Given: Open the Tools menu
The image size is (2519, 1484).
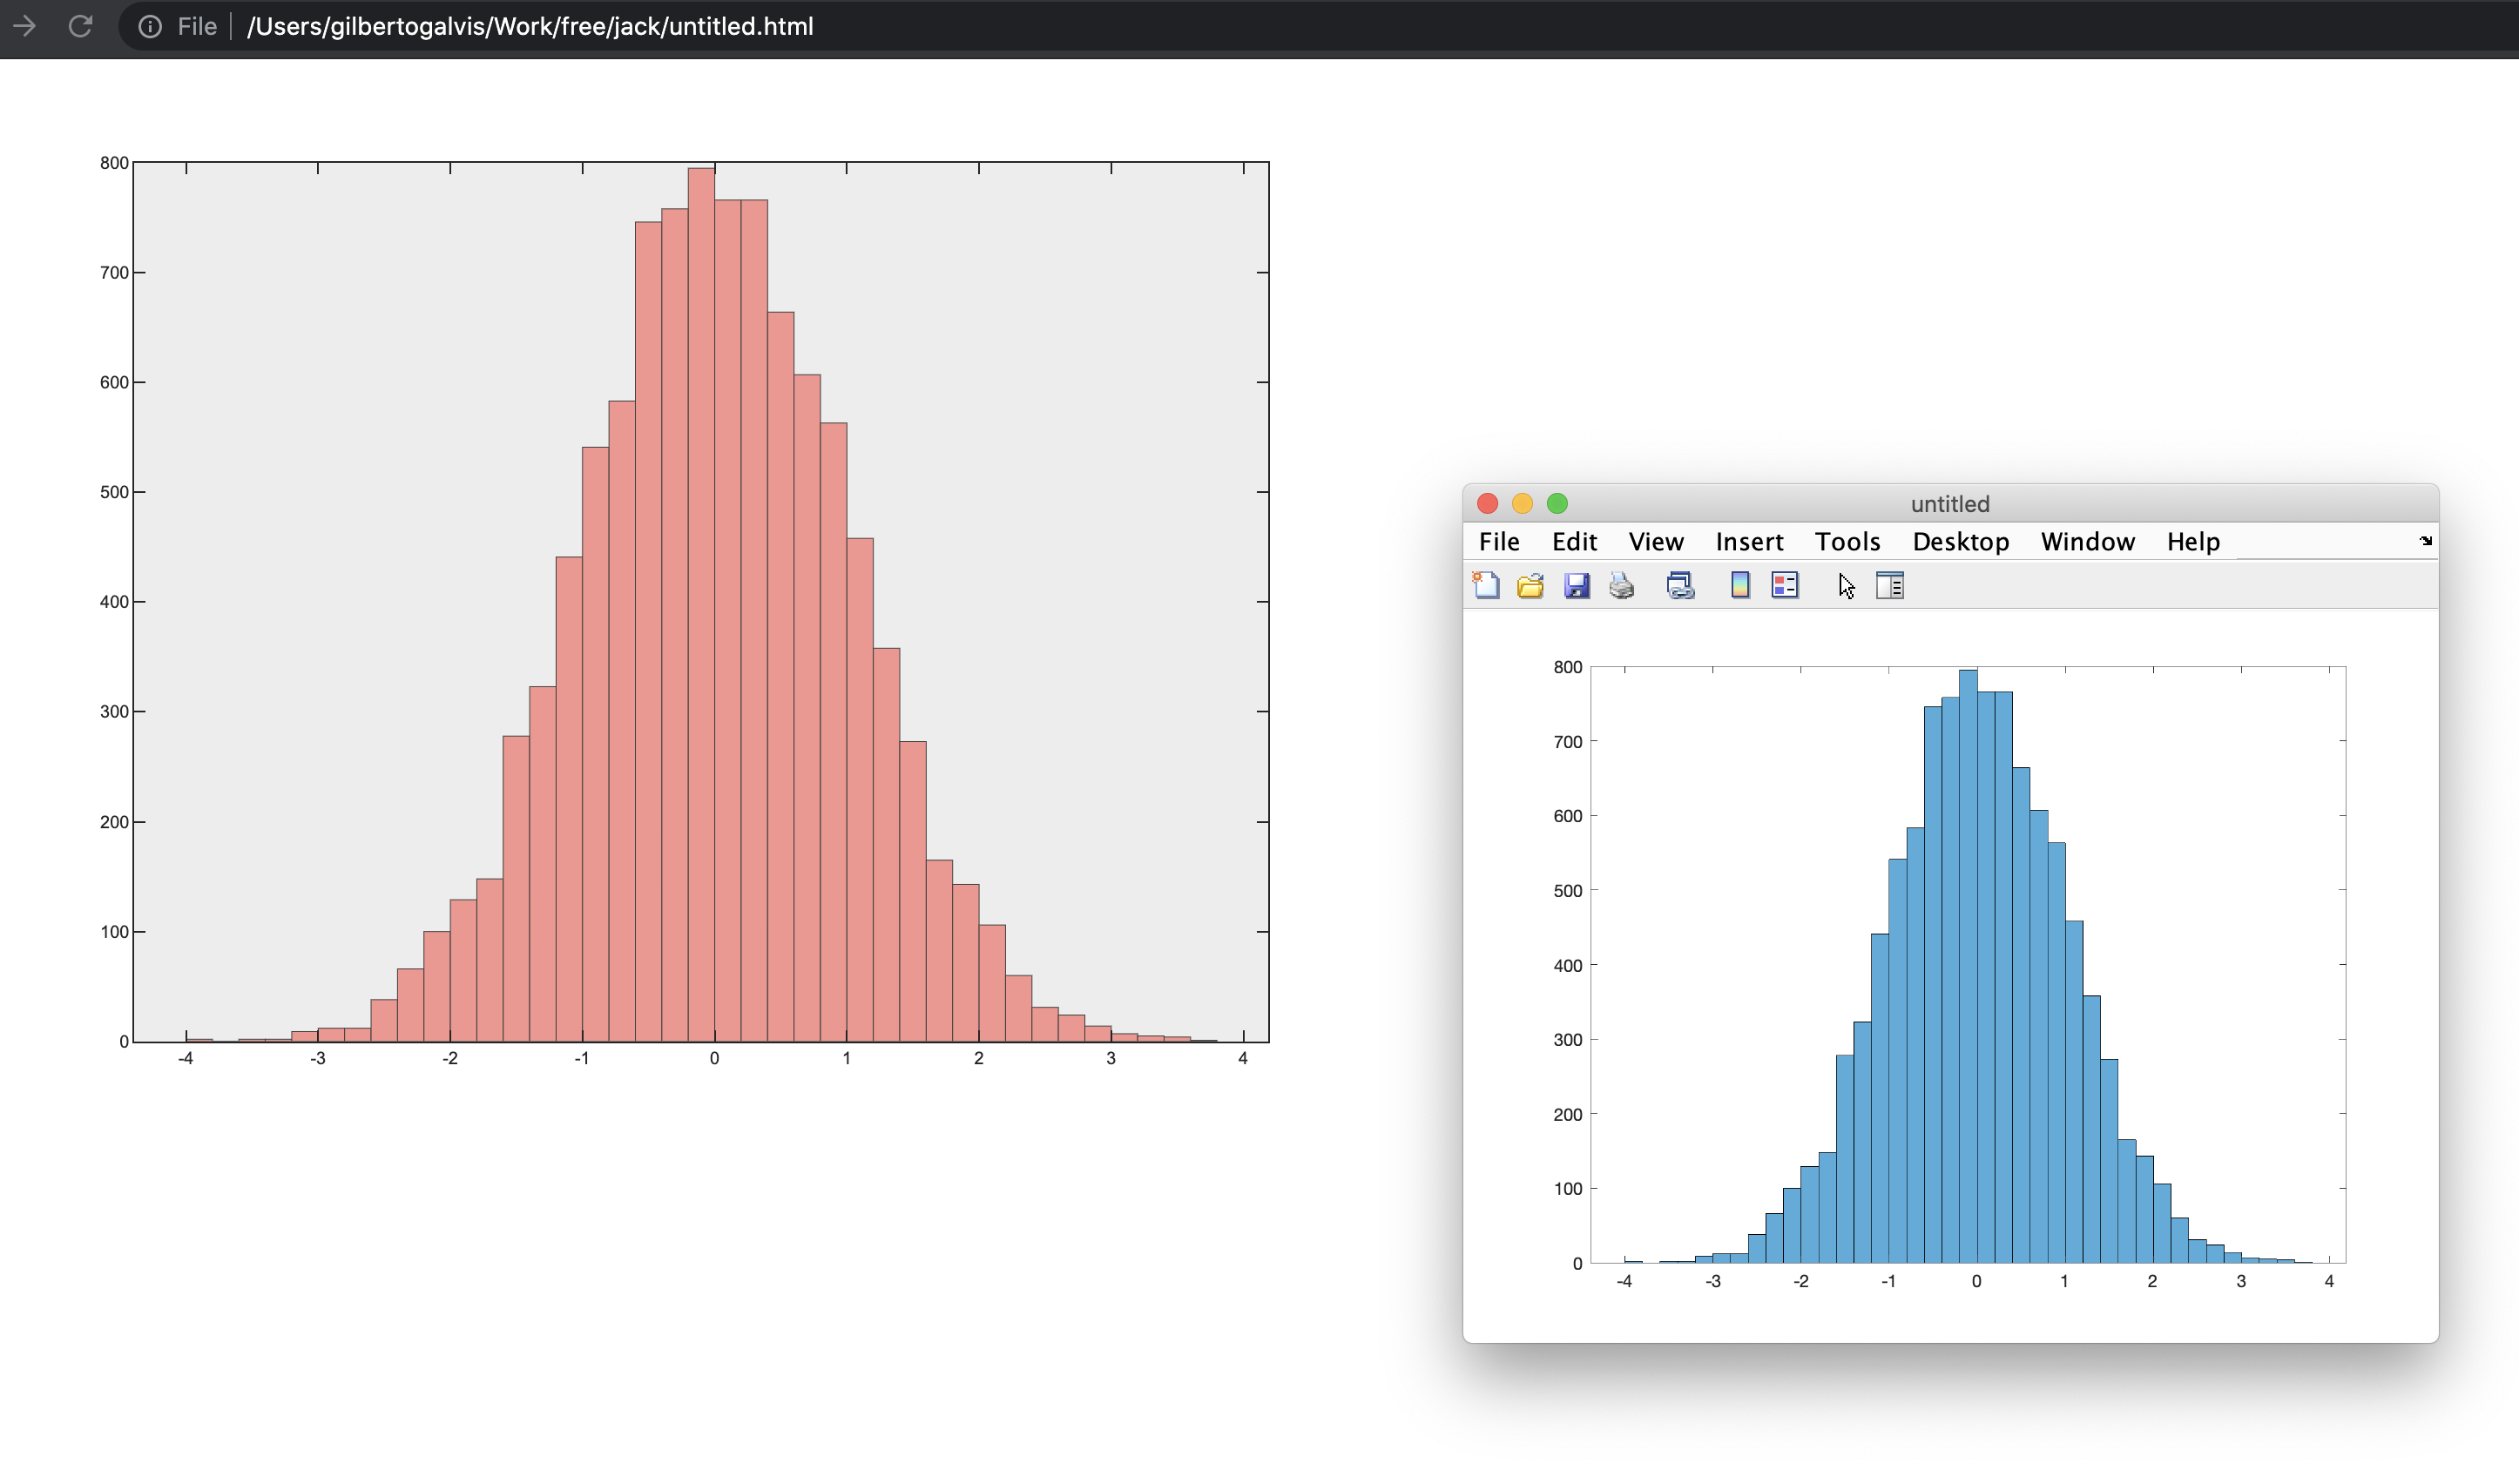Looking at the screenshot, I should click(x=1847, y=541).
